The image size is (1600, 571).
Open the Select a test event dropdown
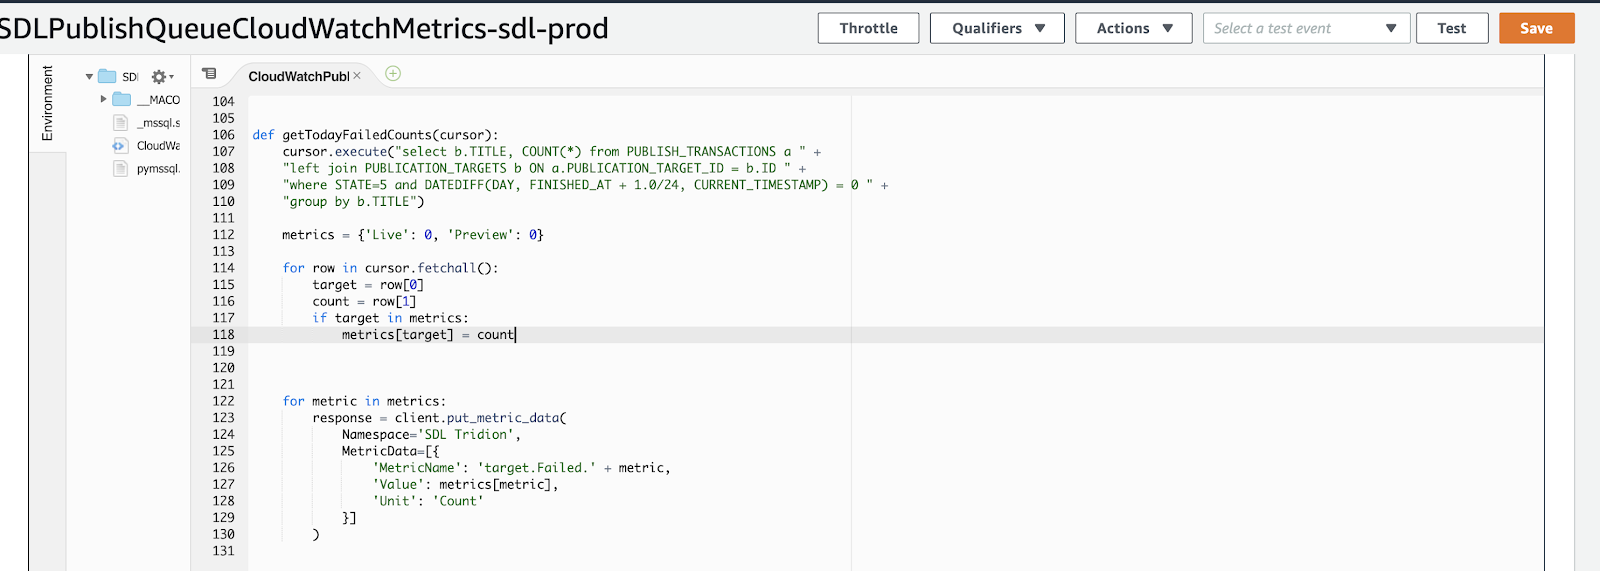[1305, 28]
